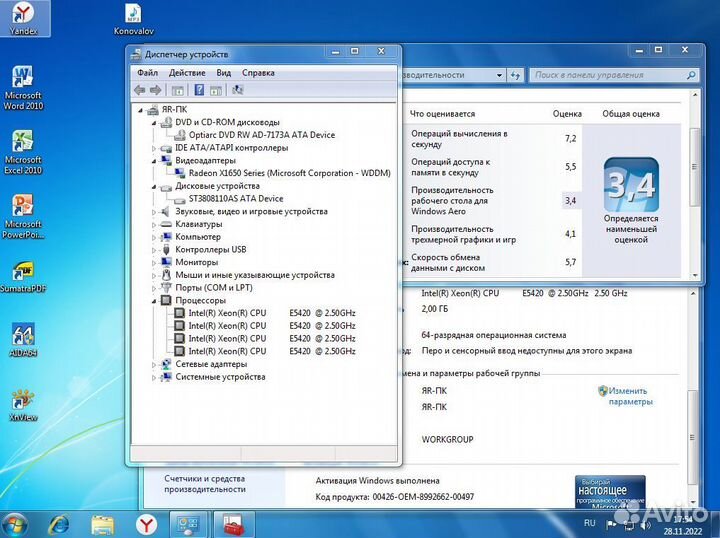Collapse the Дисковые устройства node
The height and width of the screenshot is (538, 720).
(154, 186)
